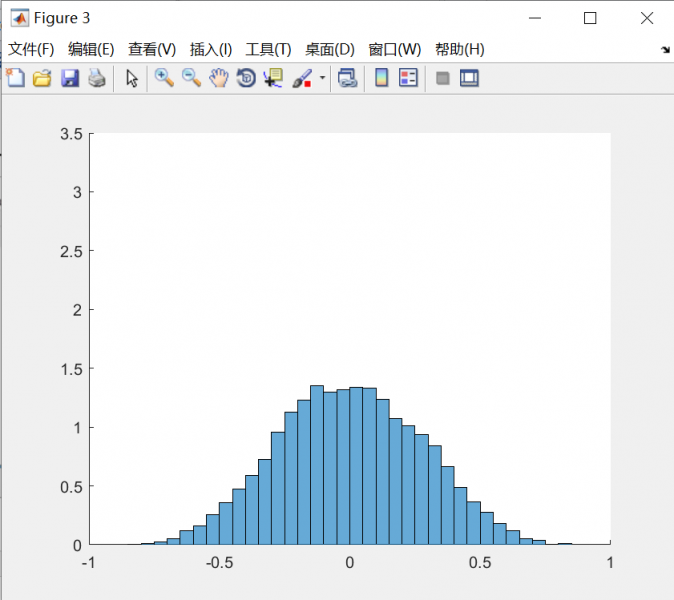This screenshot has height=600, width=674.
Task: Select the Zoom In tool
Action: pyautogui.click(x=164, y=78)
